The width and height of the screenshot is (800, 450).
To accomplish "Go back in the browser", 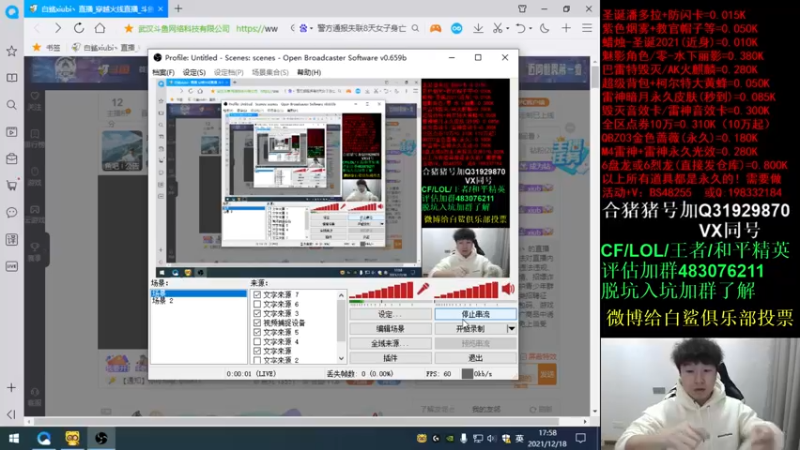I will 37,28.
